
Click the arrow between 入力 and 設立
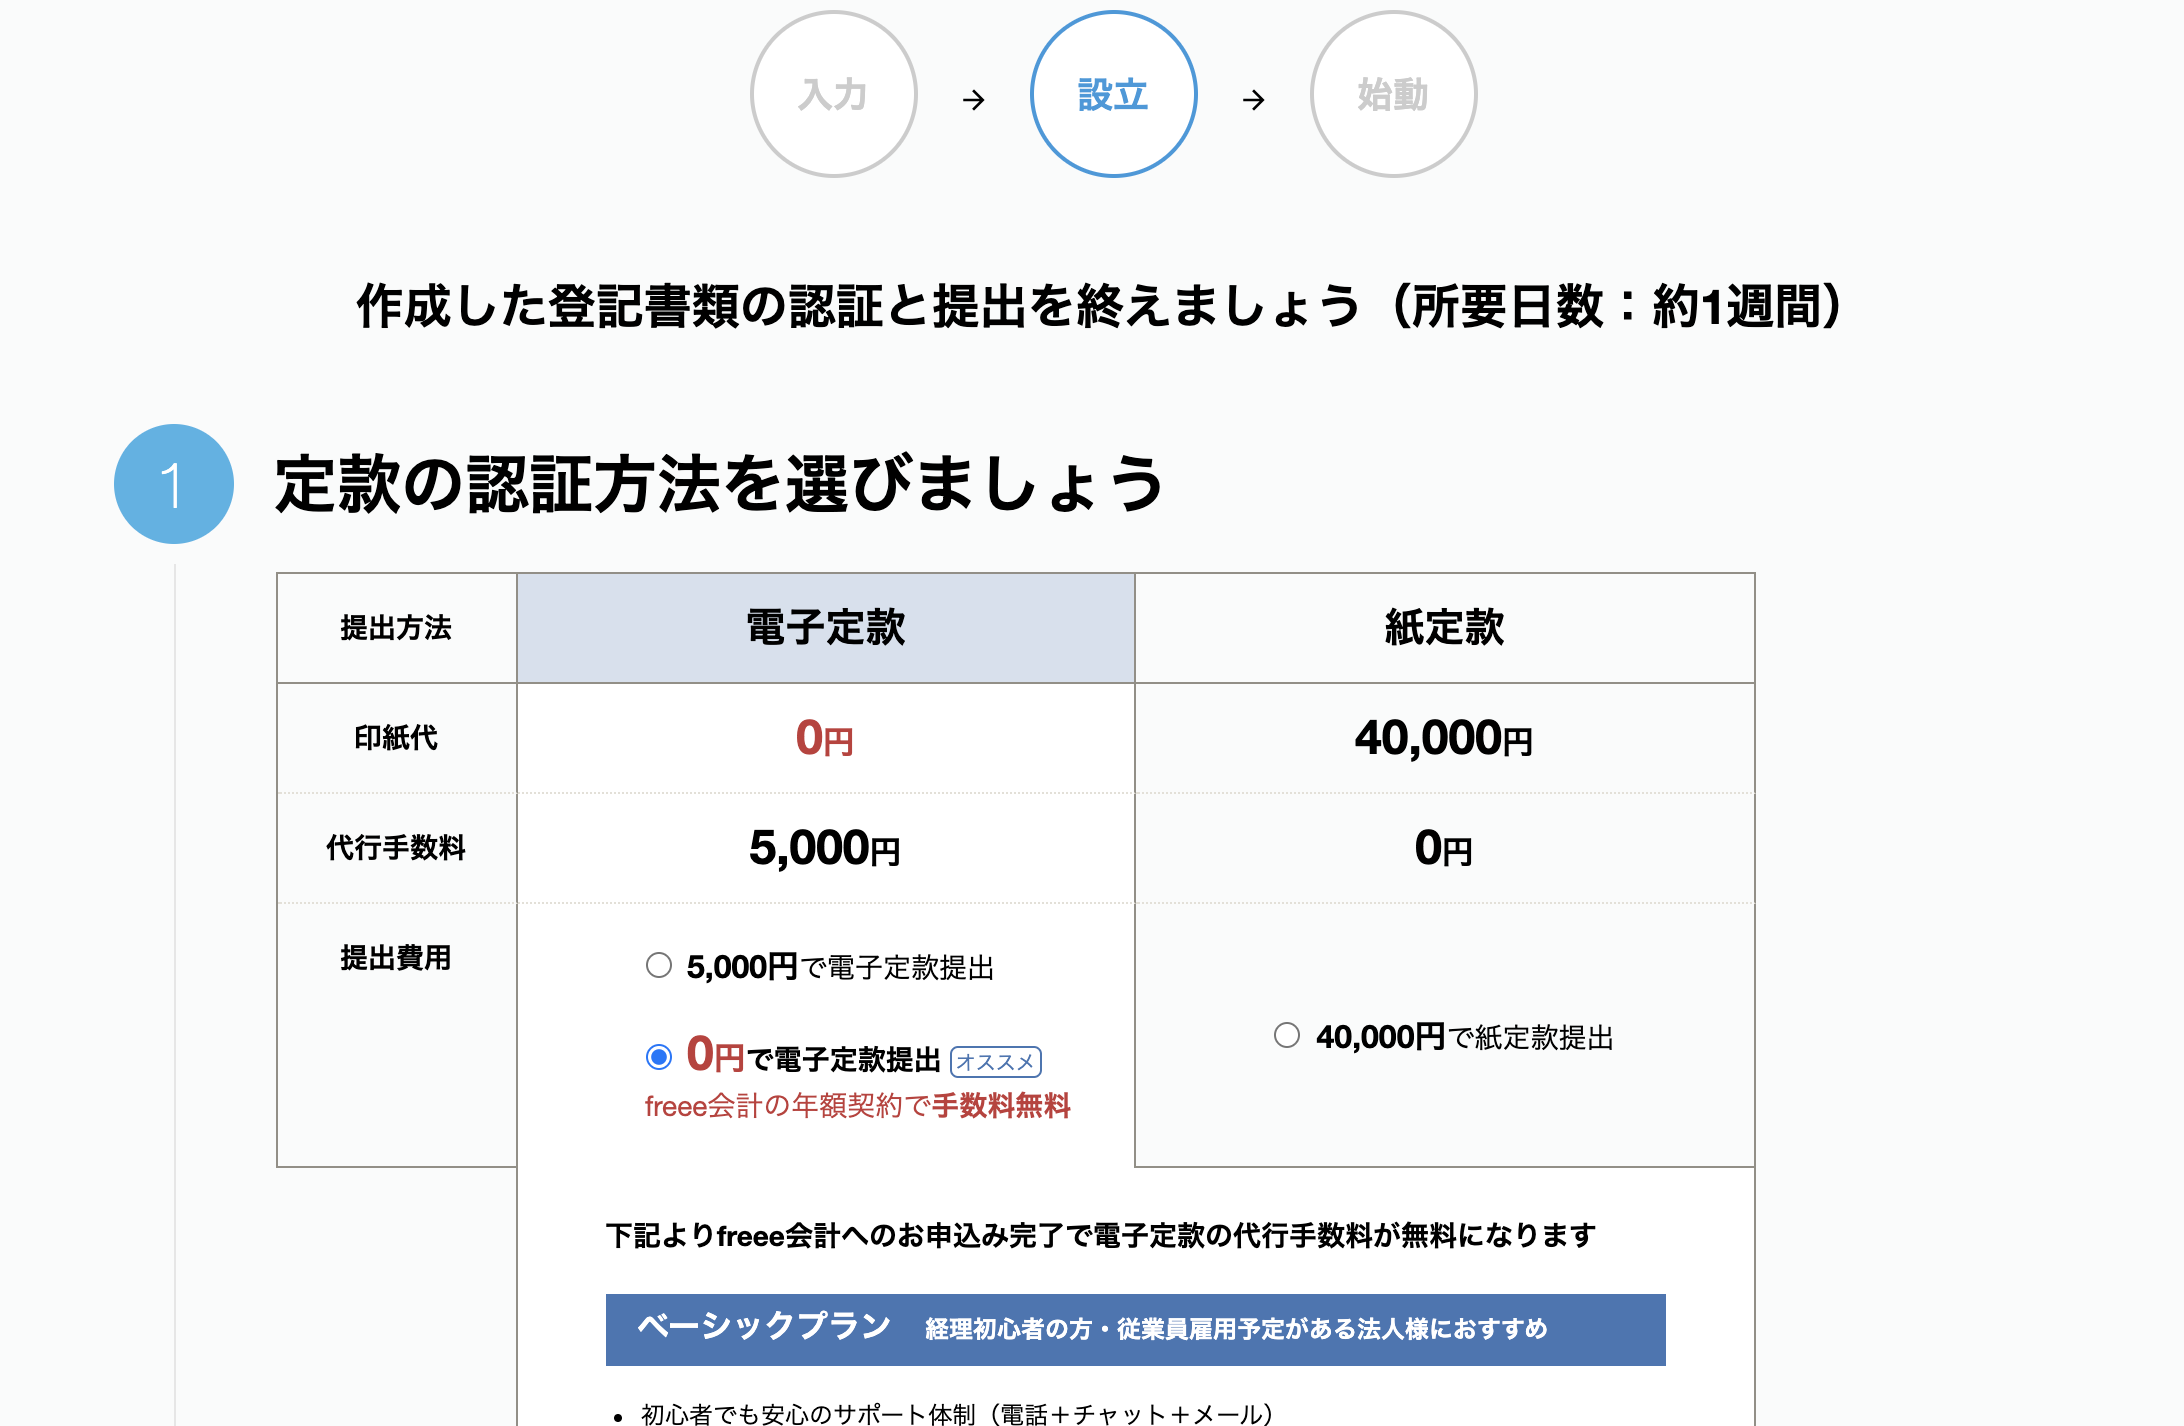[x=973, y=100]
